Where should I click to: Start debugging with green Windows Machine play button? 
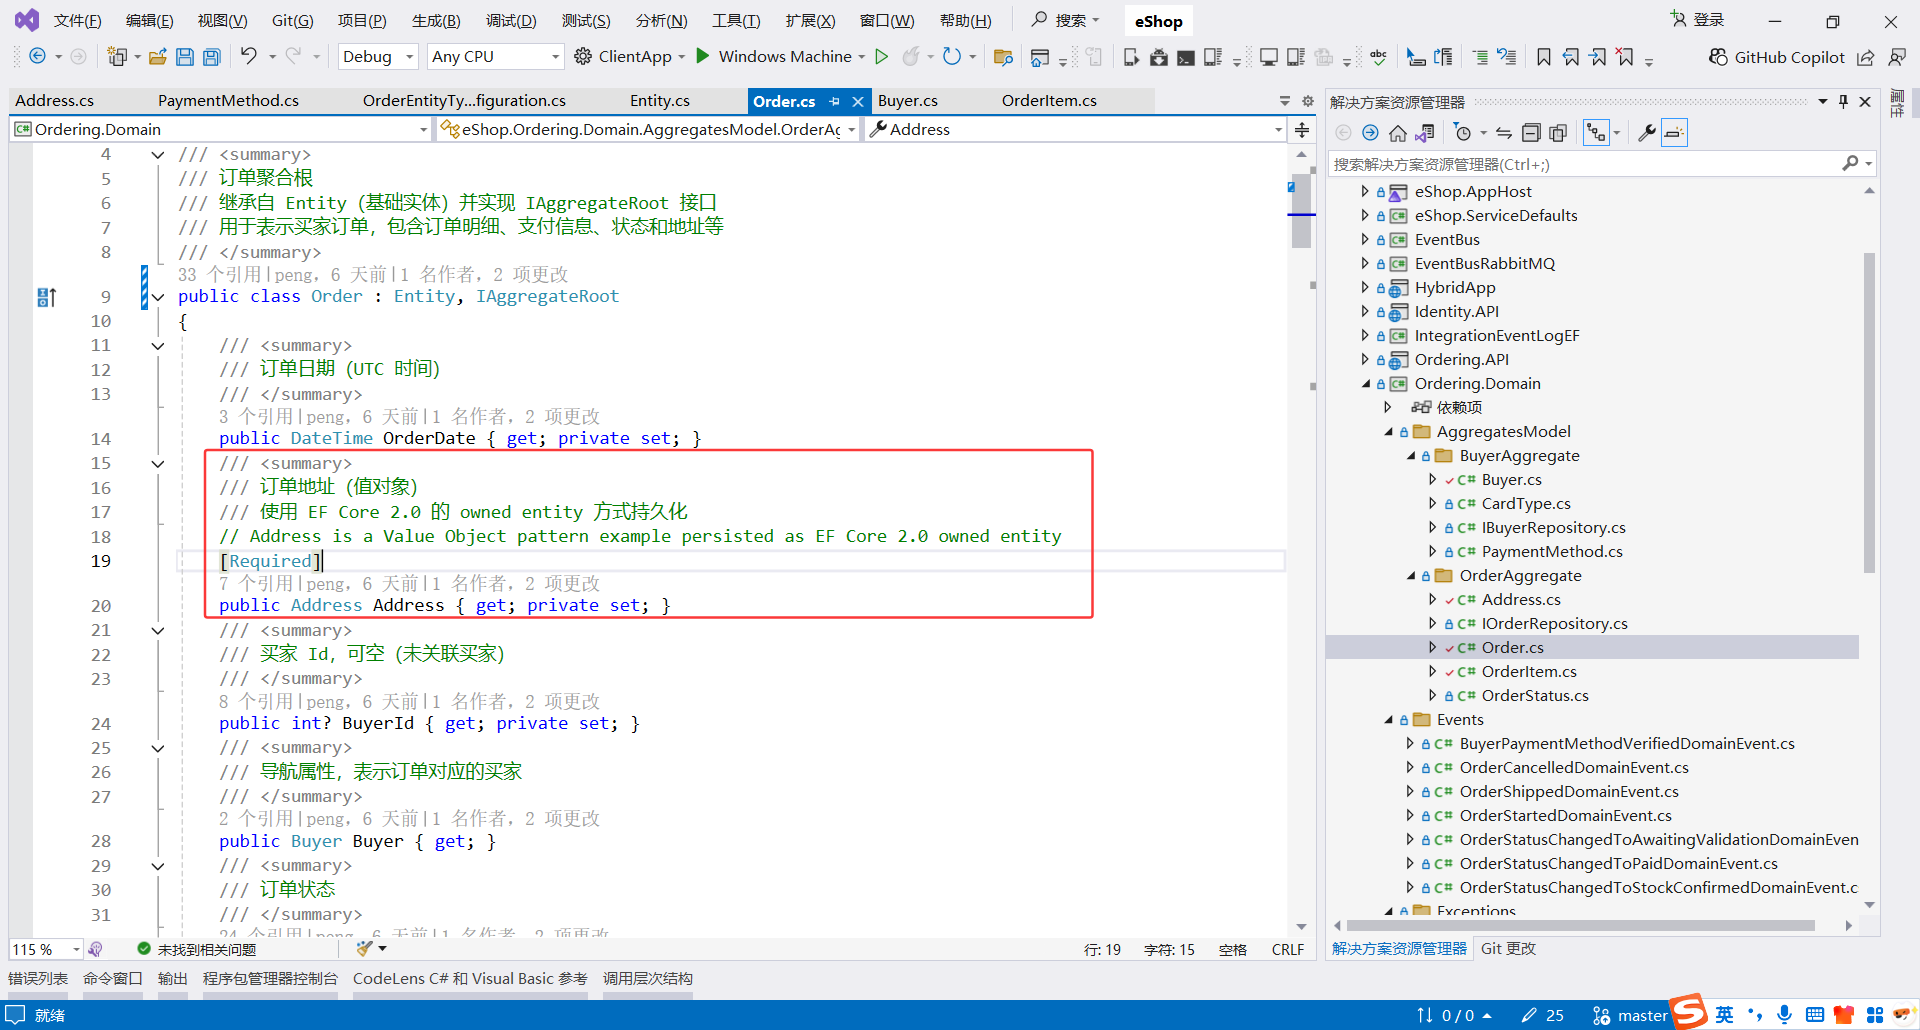pyautogui.click(x=703, y=56)
